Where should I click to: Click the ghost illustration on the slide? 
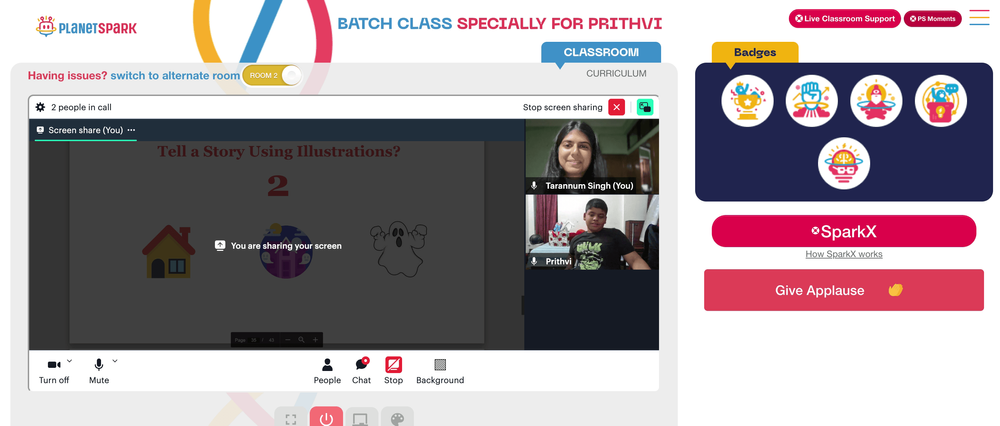point(399,248)
